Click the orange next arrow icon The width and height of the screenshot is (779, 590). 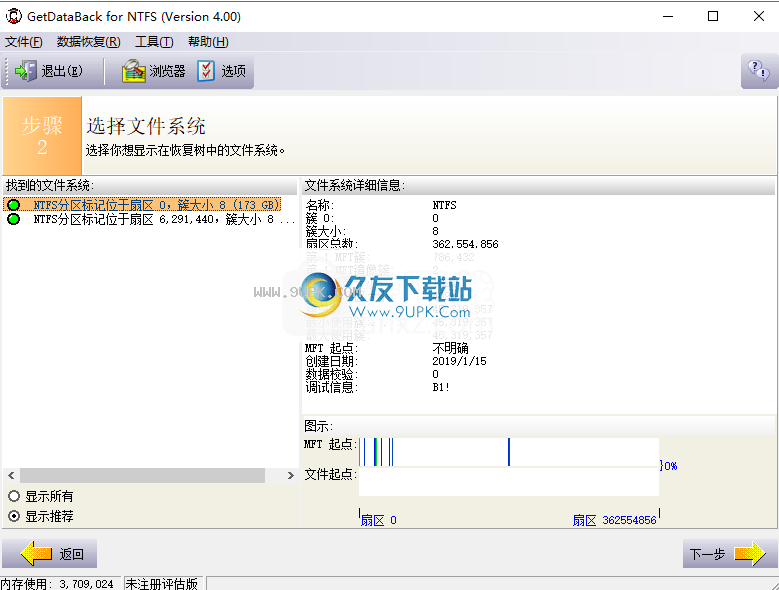[x=750, y=553]
